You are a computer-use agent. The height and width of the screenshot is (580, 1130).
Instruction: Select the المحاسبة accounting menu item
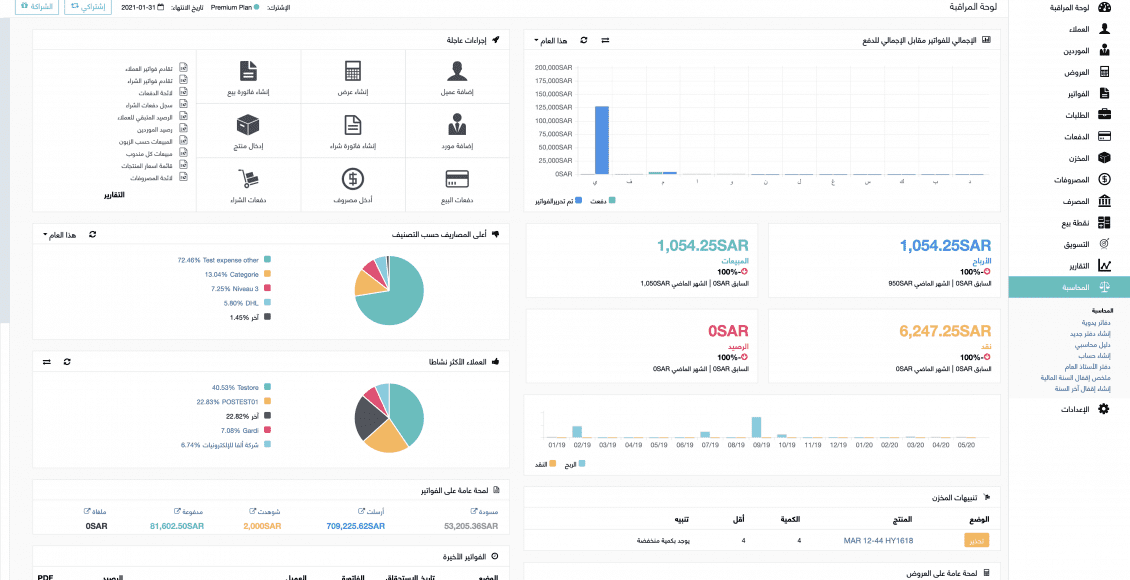pyautogui.click(x=1069, y=287)
